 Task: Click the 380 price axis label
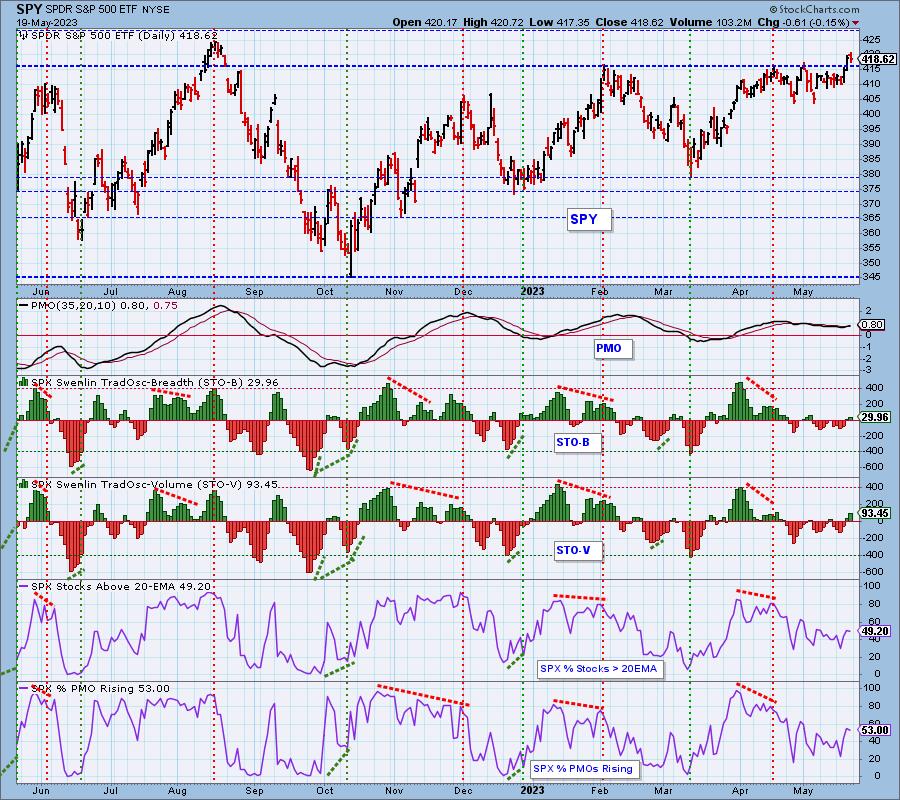(x=871, y=173)
